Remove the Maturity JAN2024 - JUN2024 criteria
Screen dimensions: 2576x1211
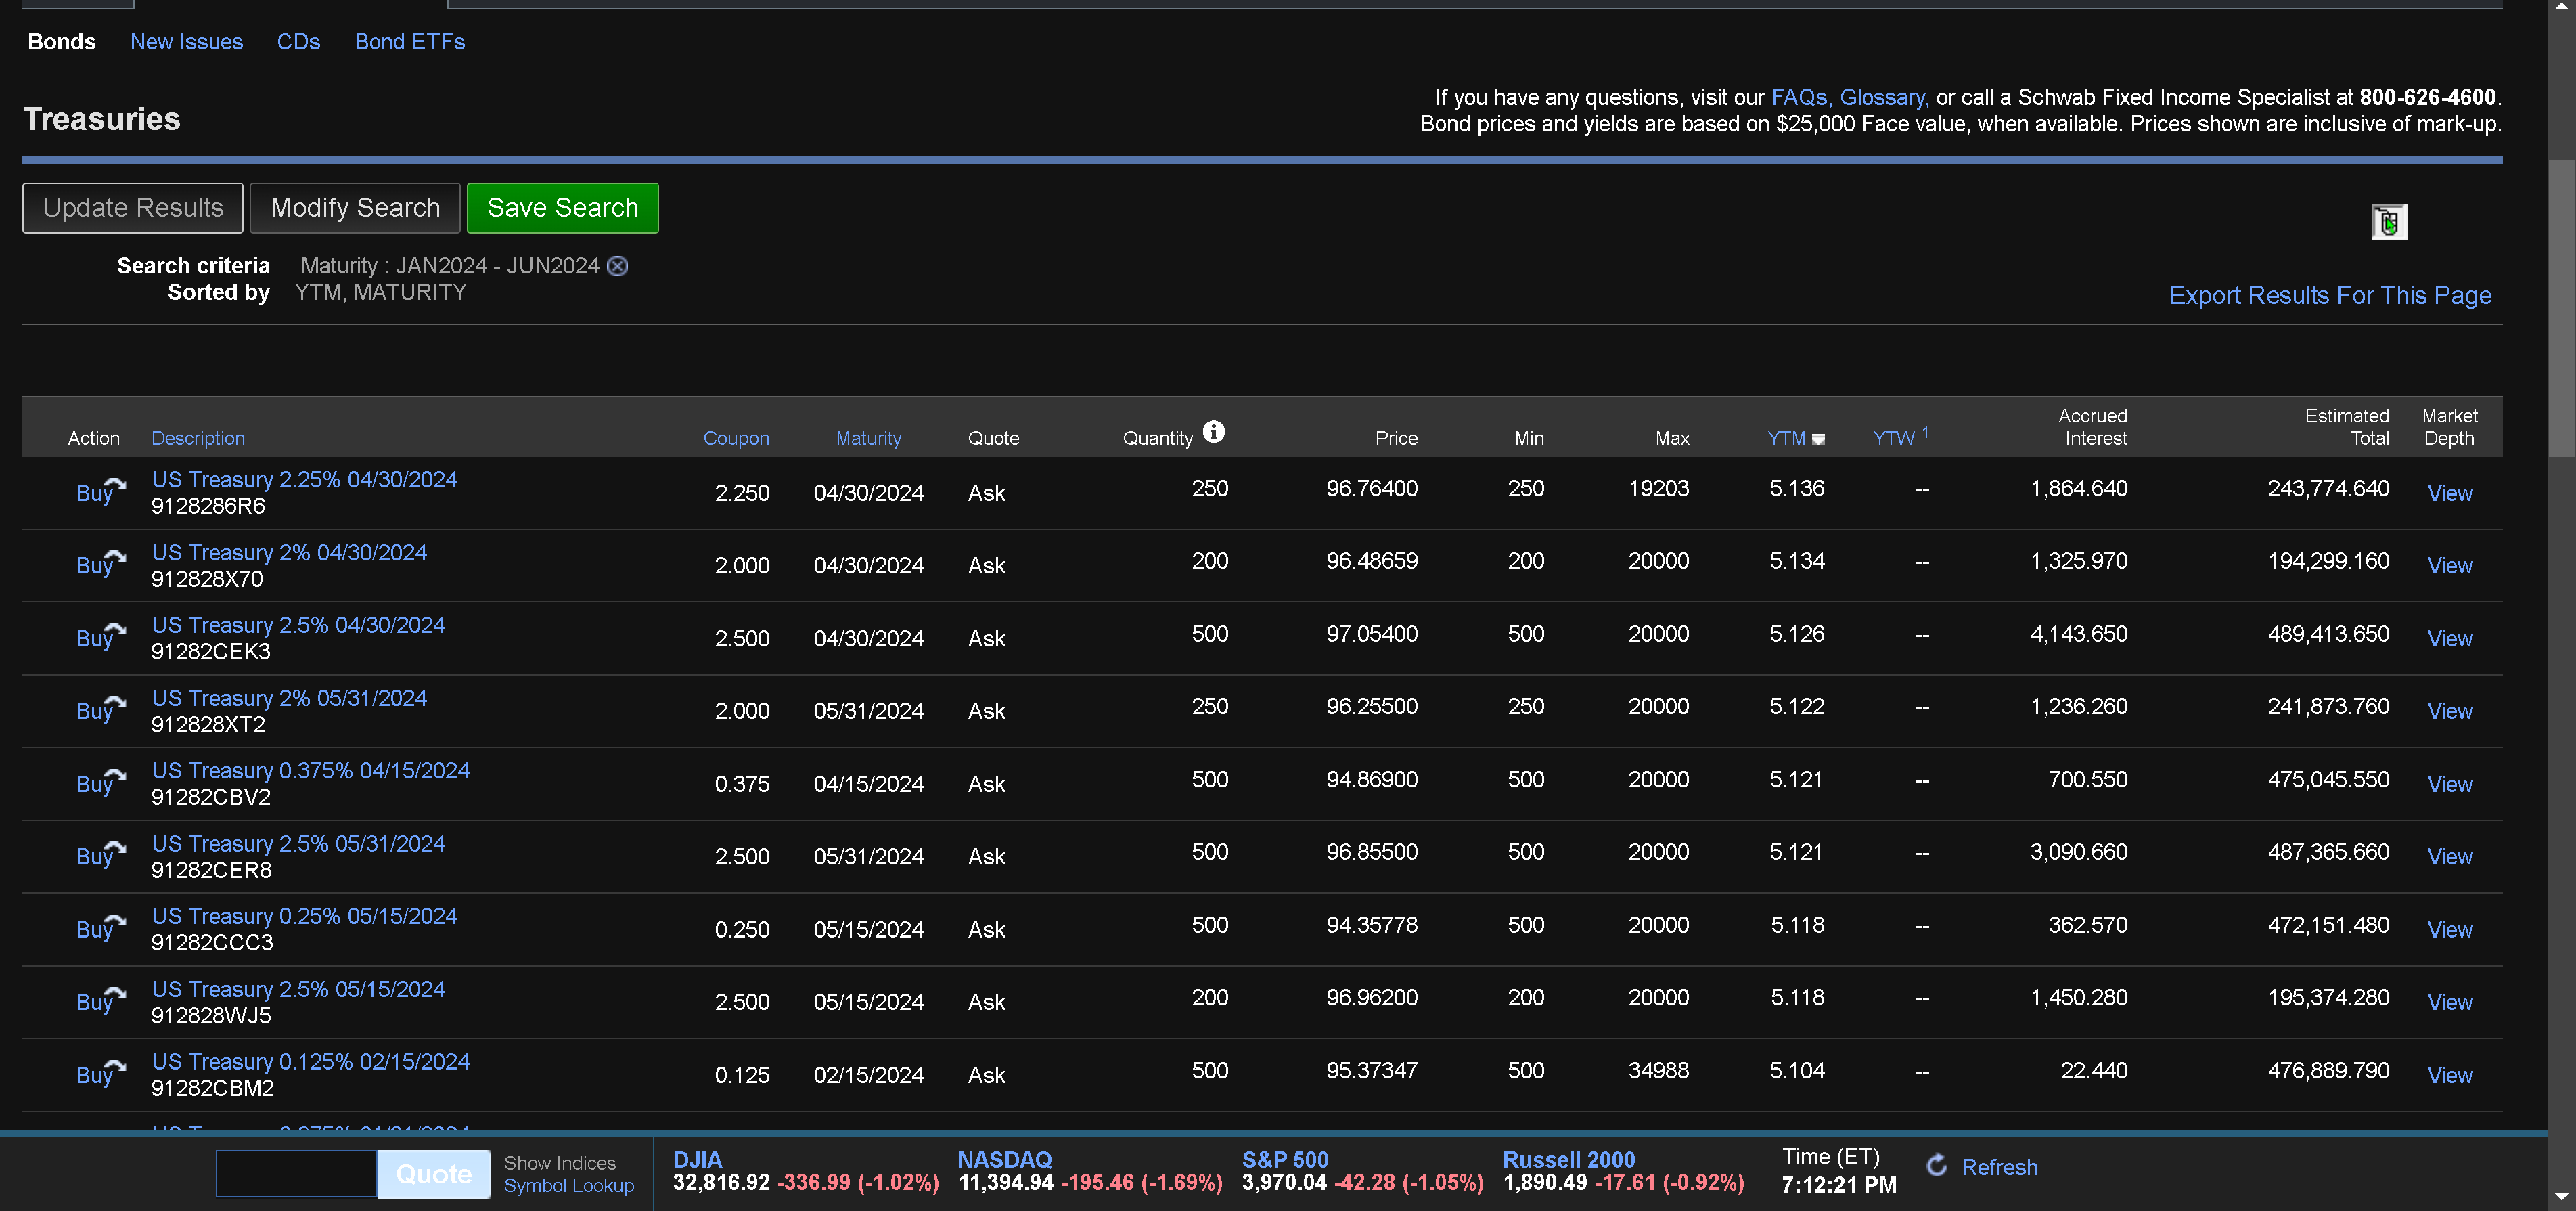click(618, 266)
